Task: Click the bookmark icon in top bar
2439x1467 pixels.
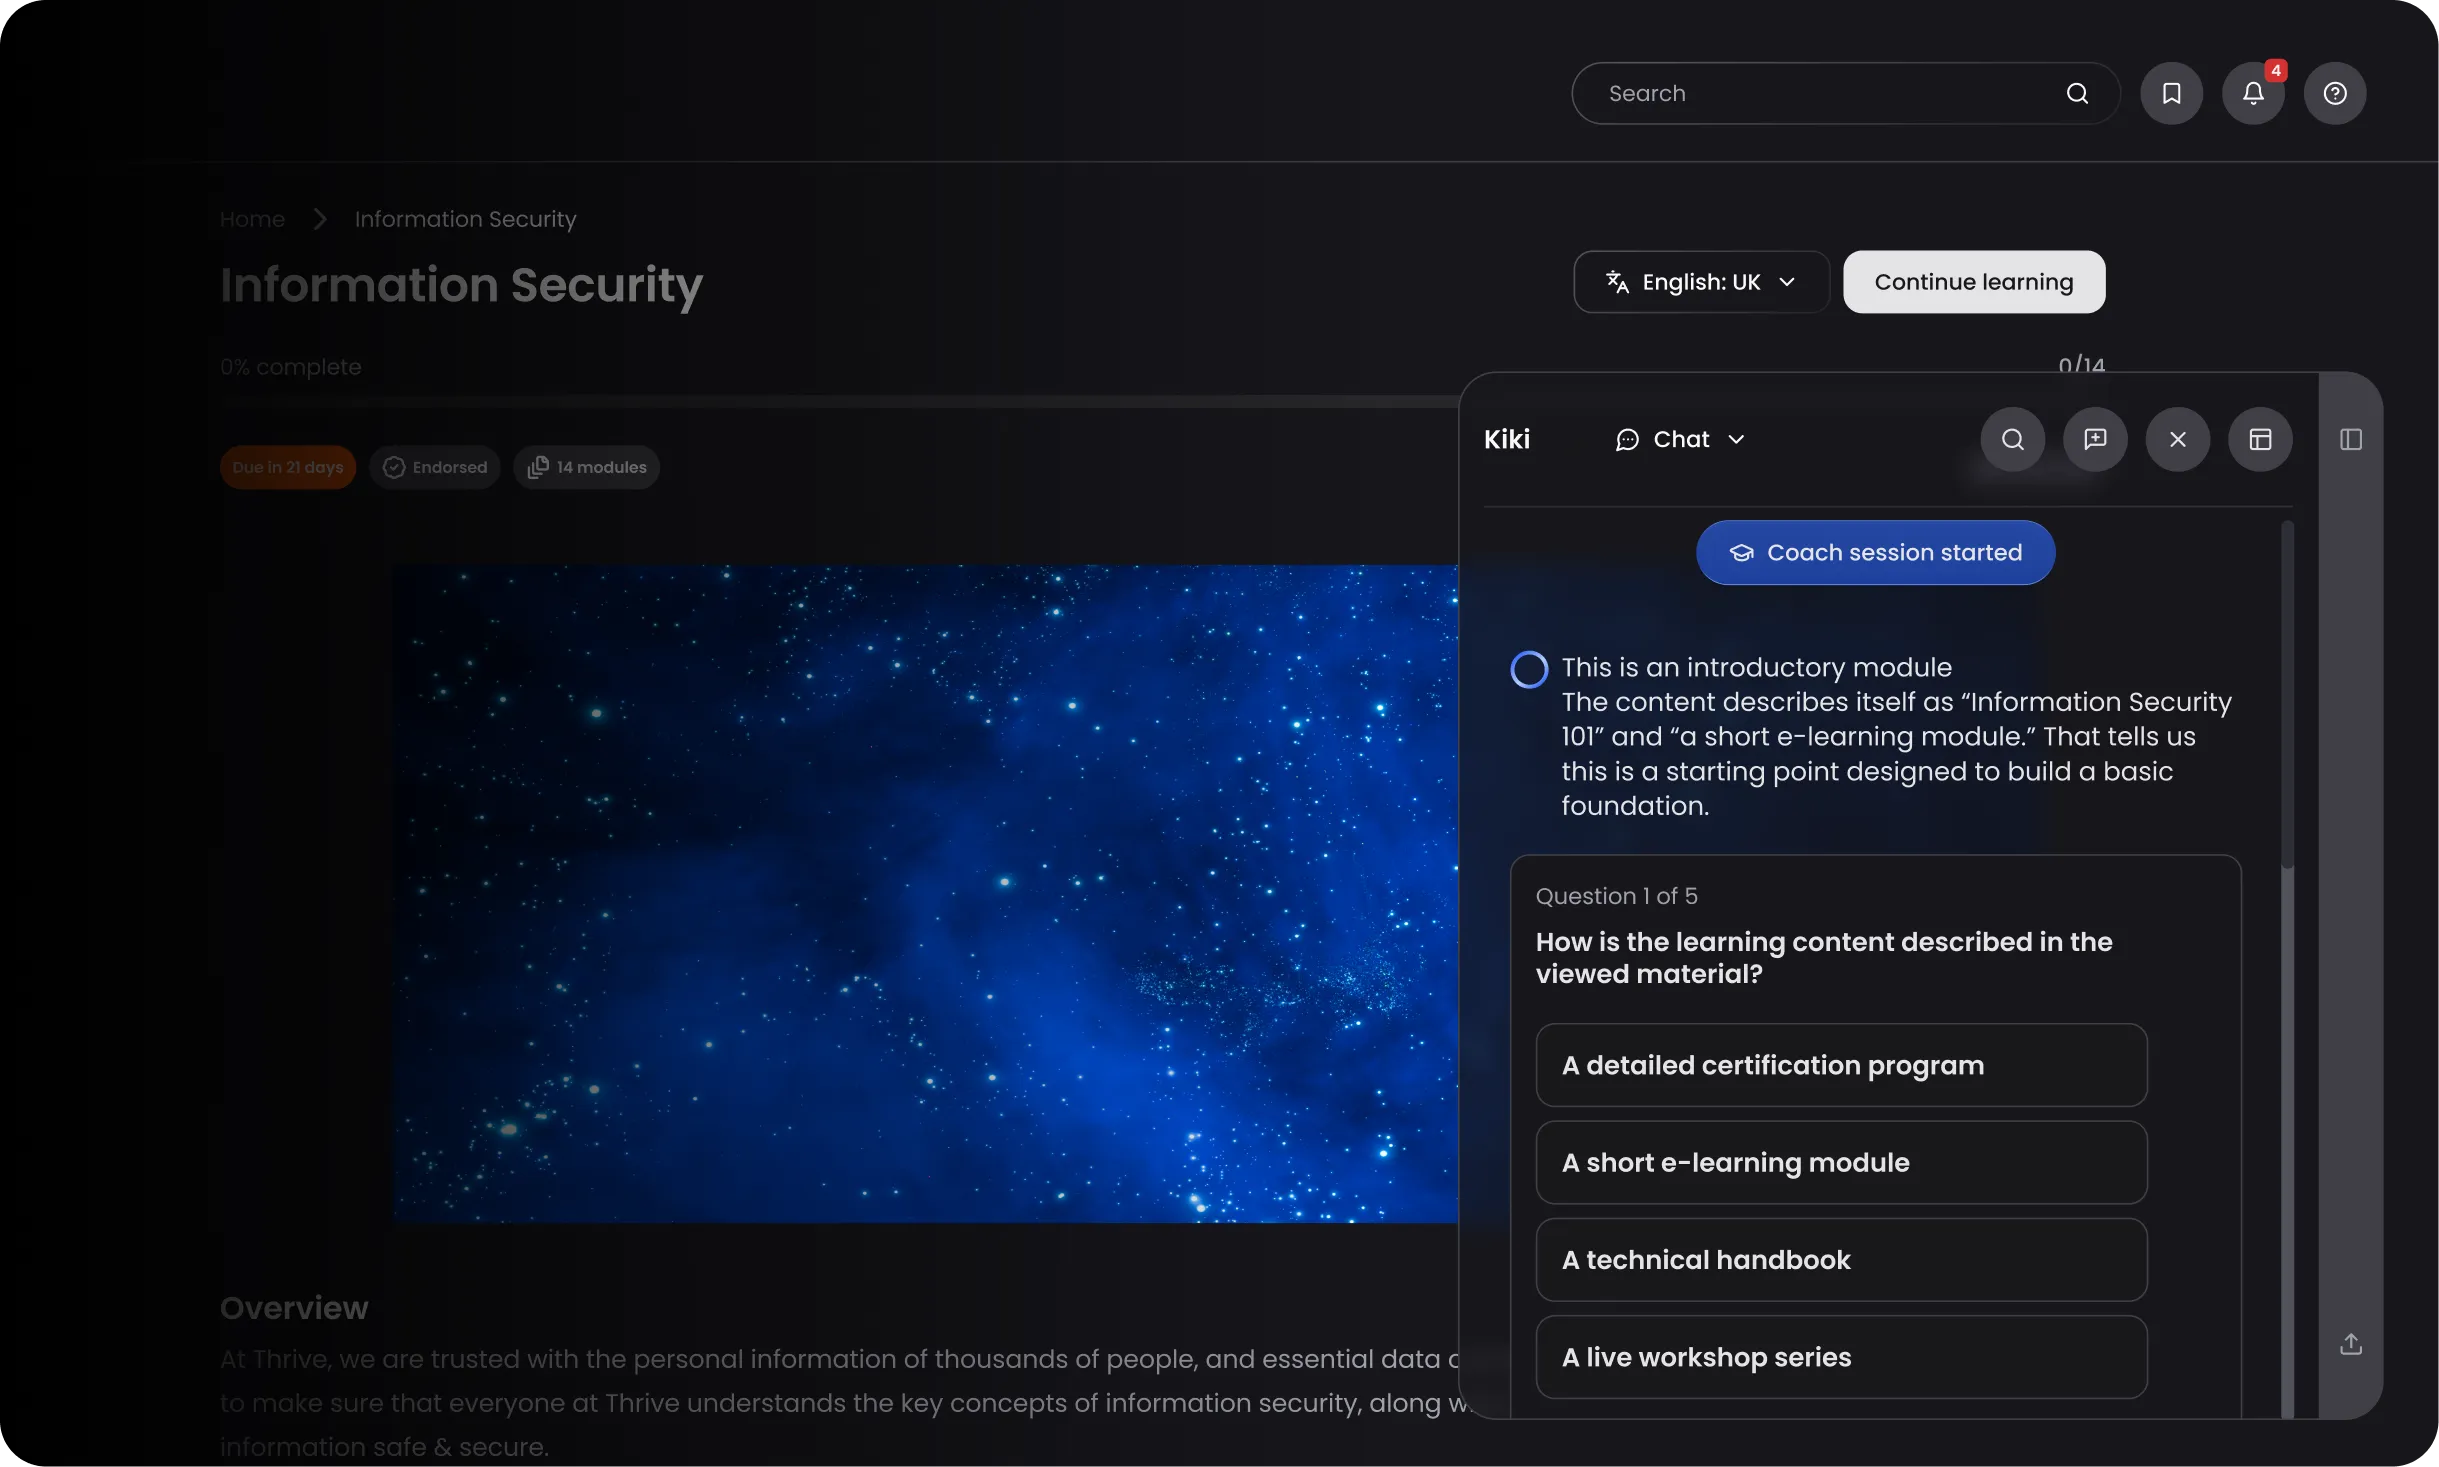Action: tap(2171, 93)
